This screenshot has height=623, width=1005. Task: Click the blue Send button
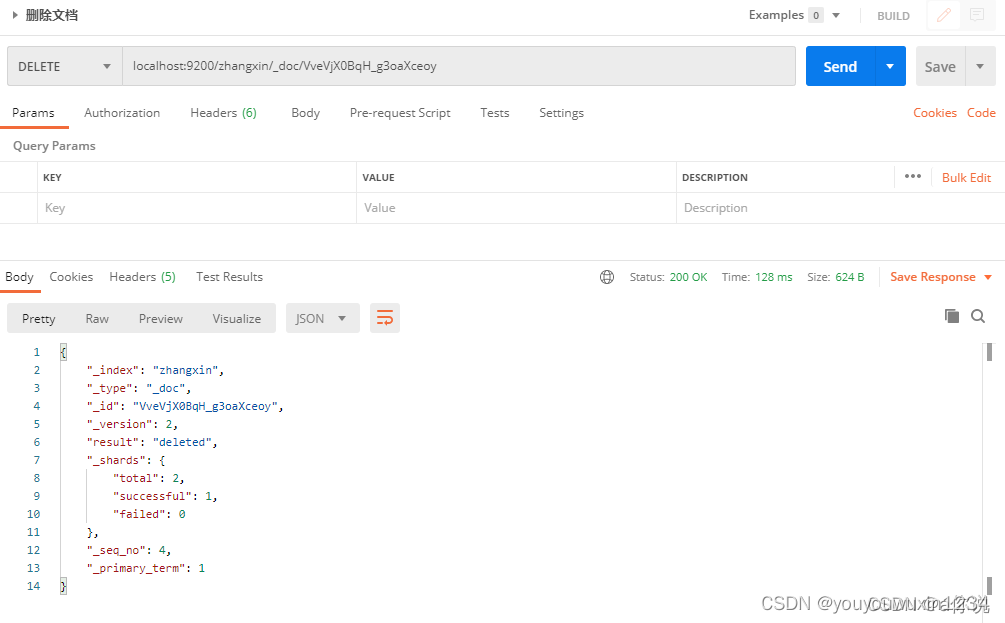(x=840, y=66)
